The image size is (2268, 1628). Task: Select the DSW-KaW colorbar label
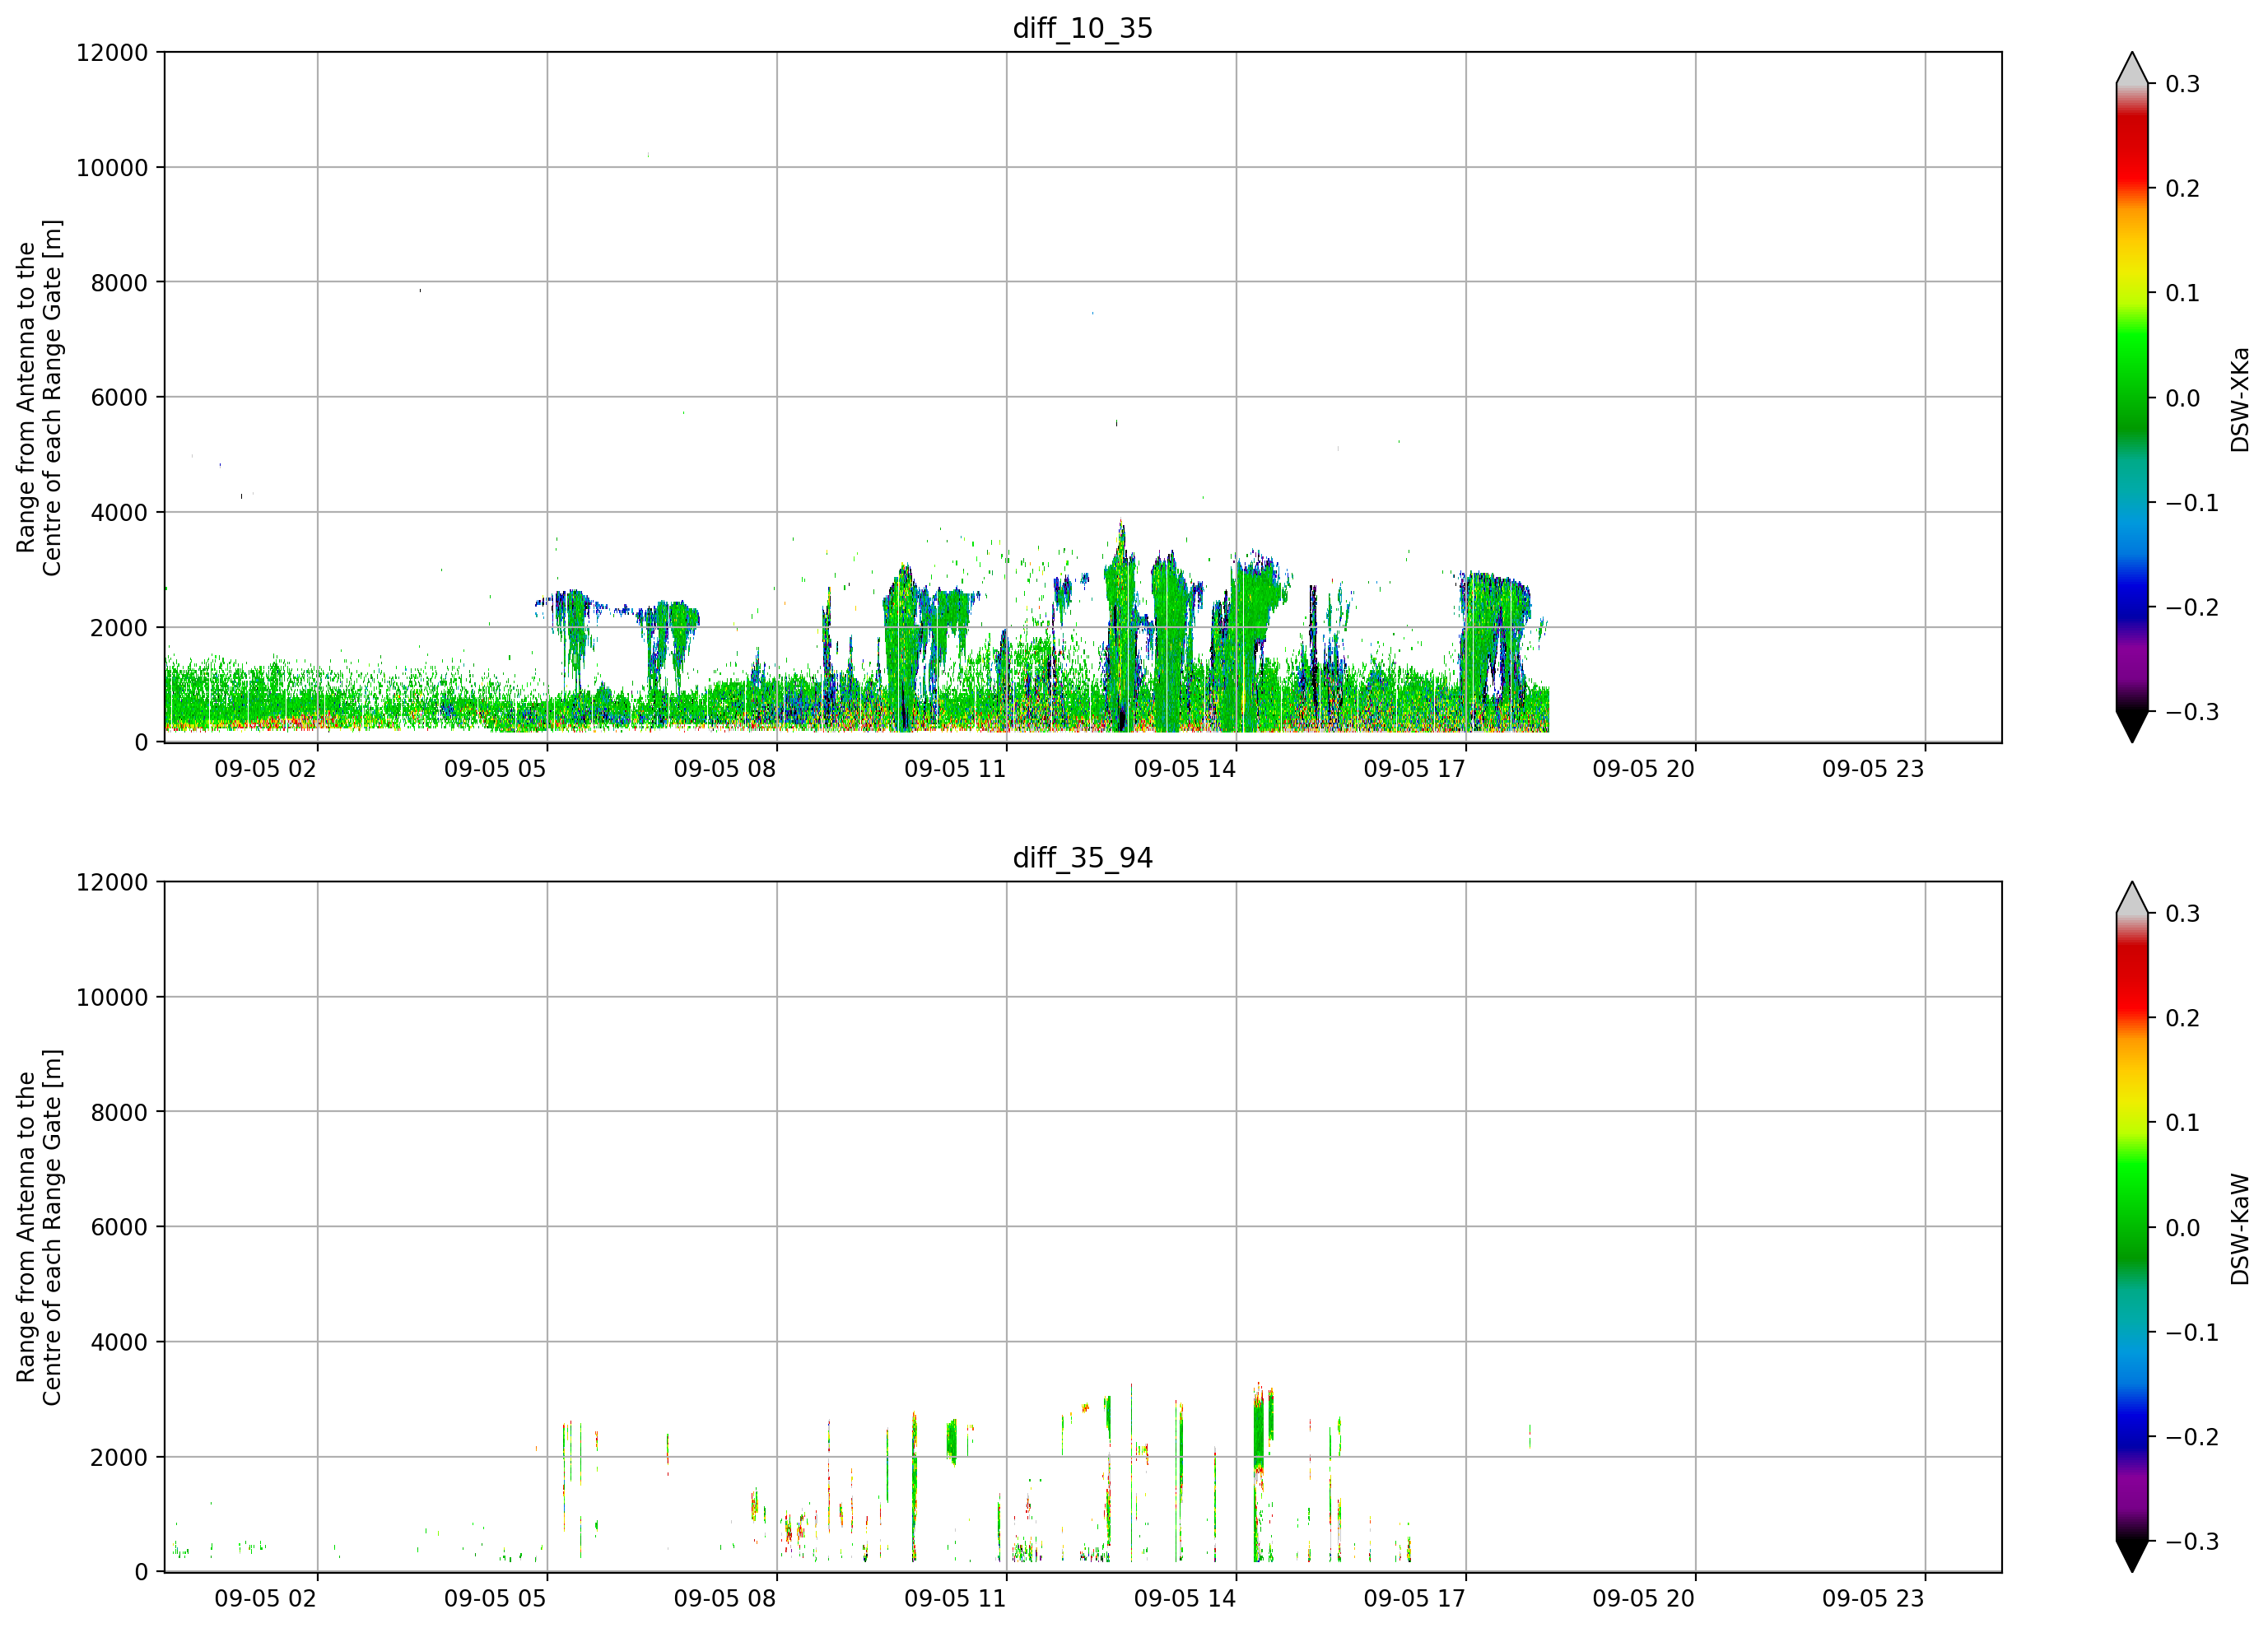pos(2240,1229)
